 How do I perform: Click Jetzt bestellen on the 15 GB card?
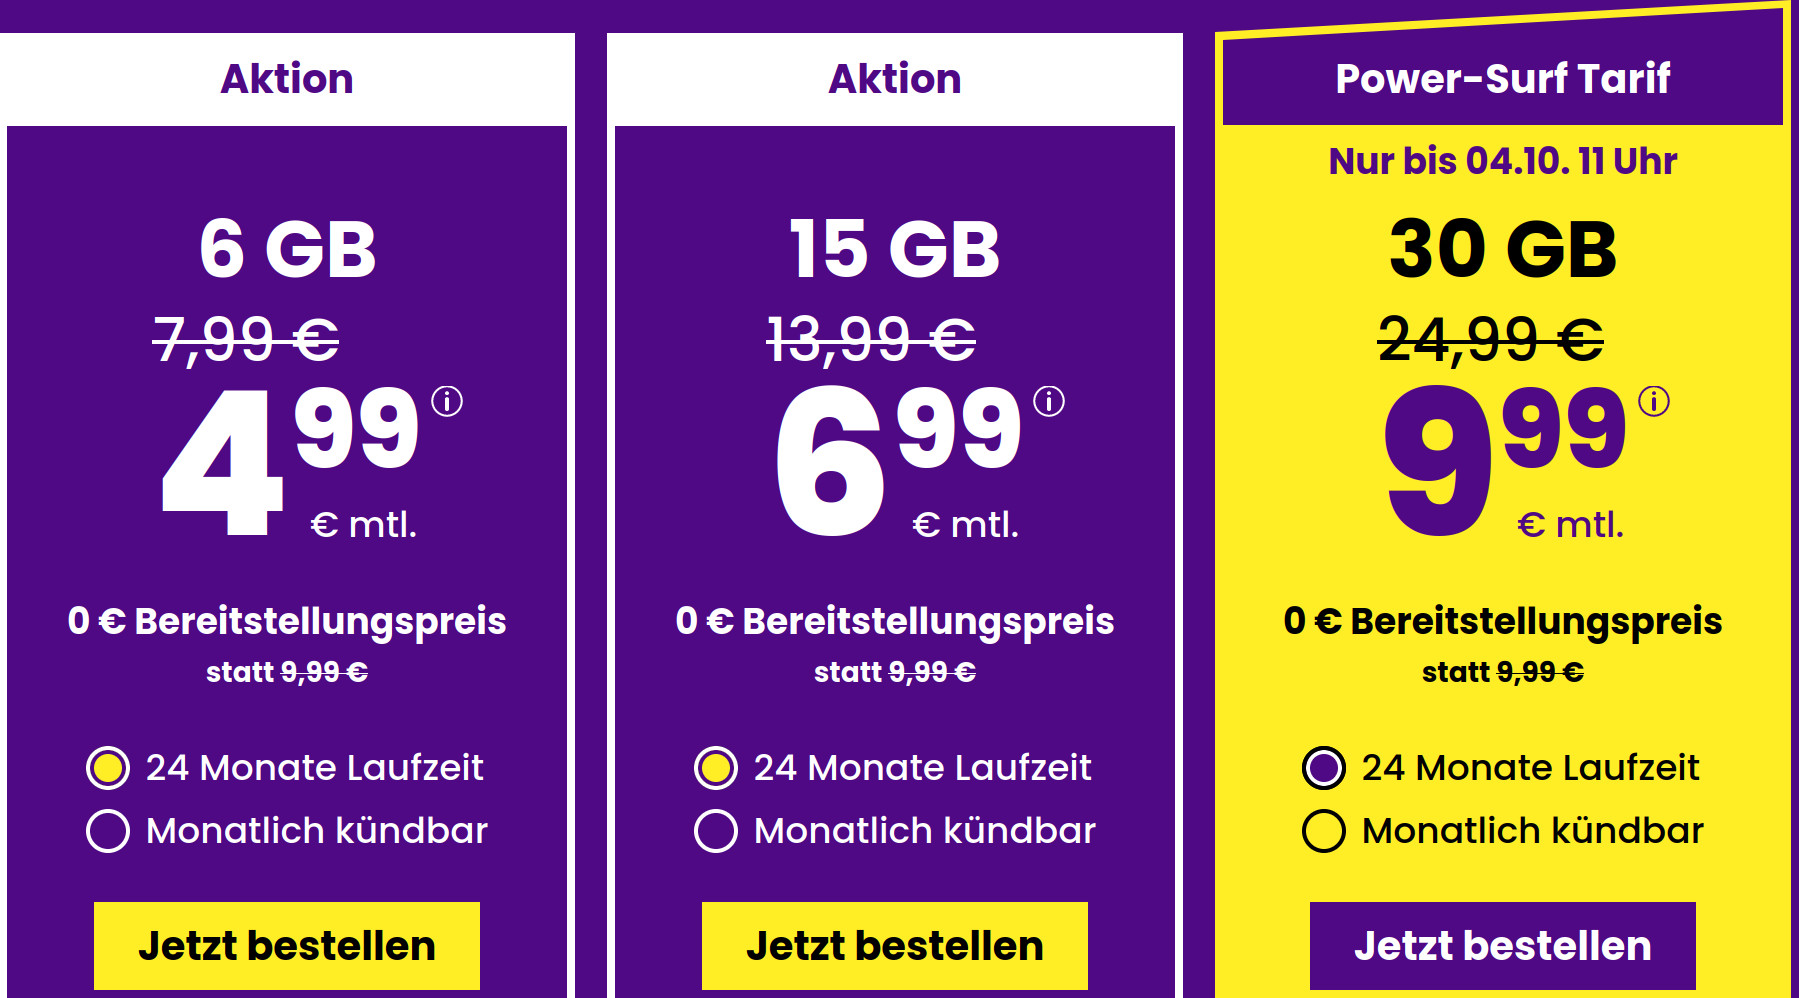pyautogui.click(x=893, y=944)
